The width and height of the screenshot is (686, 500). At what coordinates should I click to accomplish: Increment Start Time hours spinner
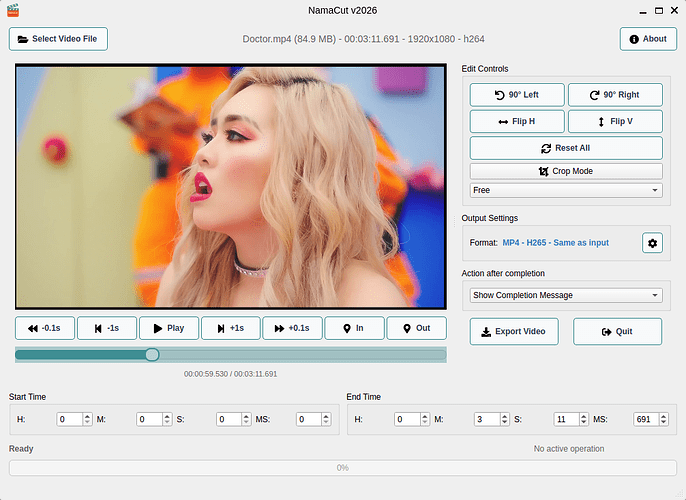pyautogui.click(x=88, y=416)
